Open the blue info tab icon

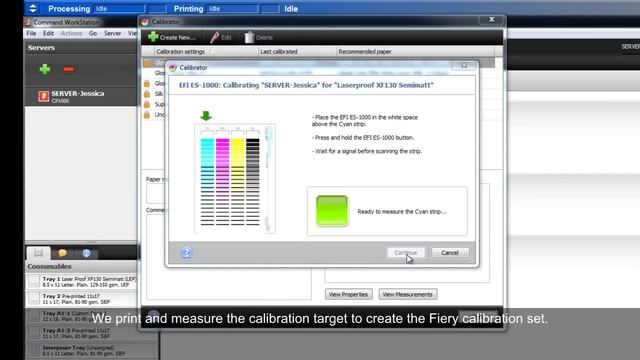[x=87, y=253]
